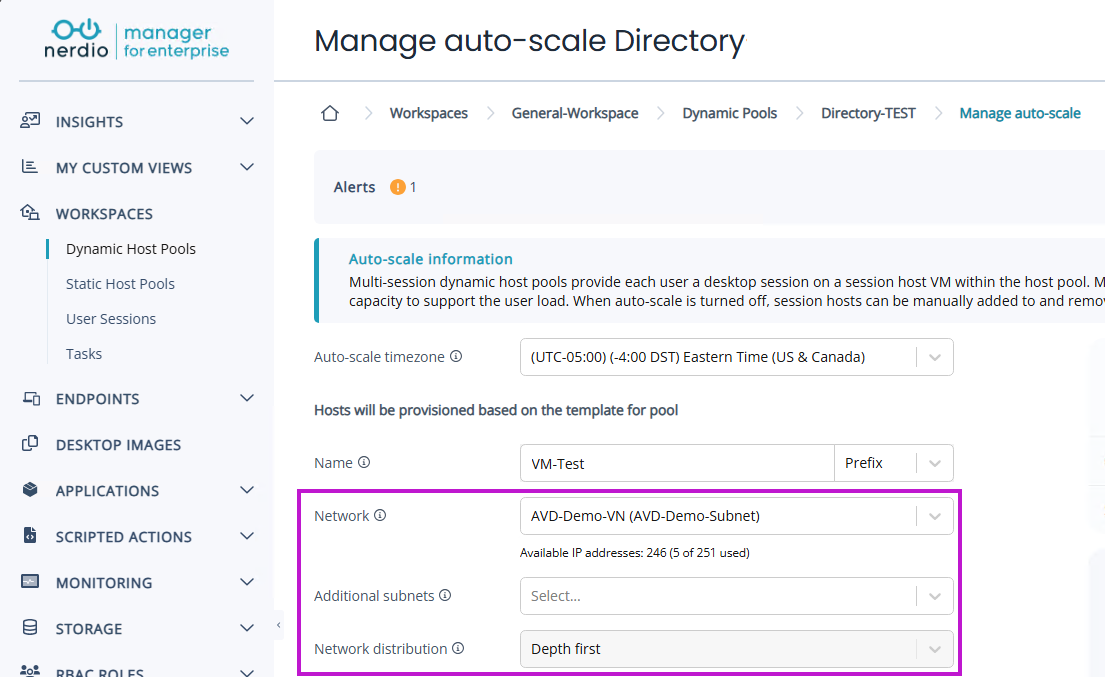The height and width of the screenshot is (677, 1105).
Task: Go to General-Workspace breadcrumb link
Action: [x=575, y=113]
